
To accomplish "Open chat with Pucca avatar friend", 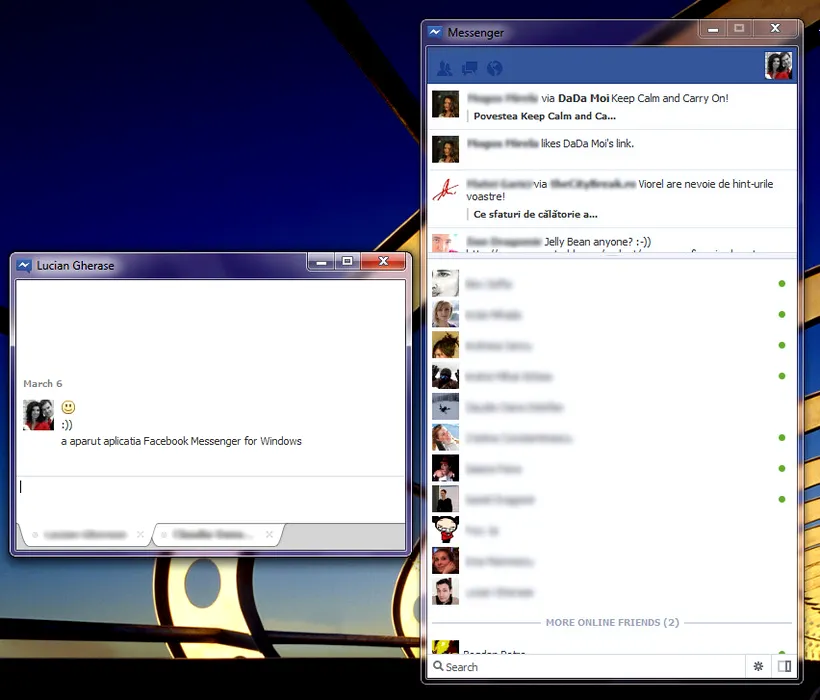I will point(446,530).
